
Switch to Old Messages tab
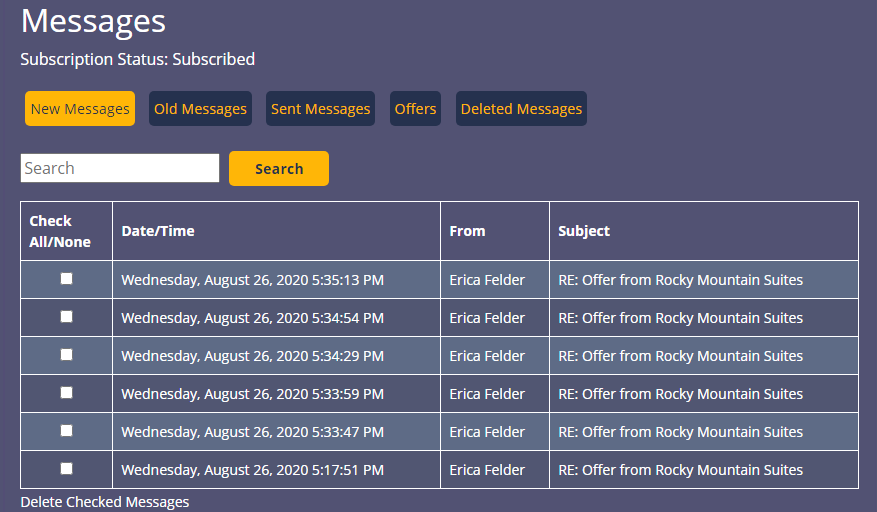click(200, 109)
